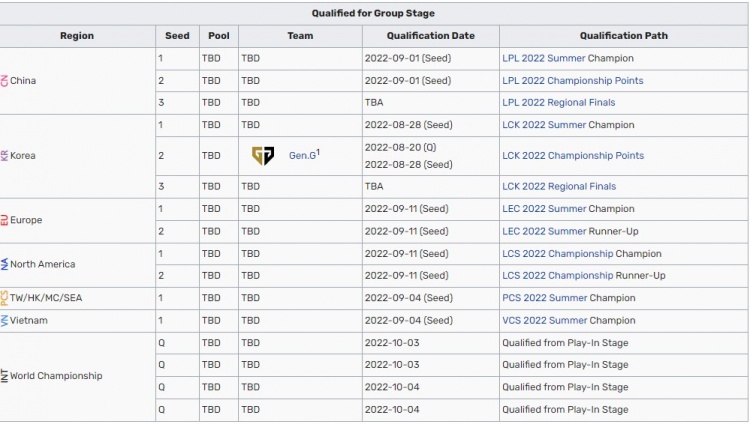Open LCS 2022 Championship link in Champion row
The height and width of the screenshot is (424, 750).
pyautogui.click(x=557, y=254)
